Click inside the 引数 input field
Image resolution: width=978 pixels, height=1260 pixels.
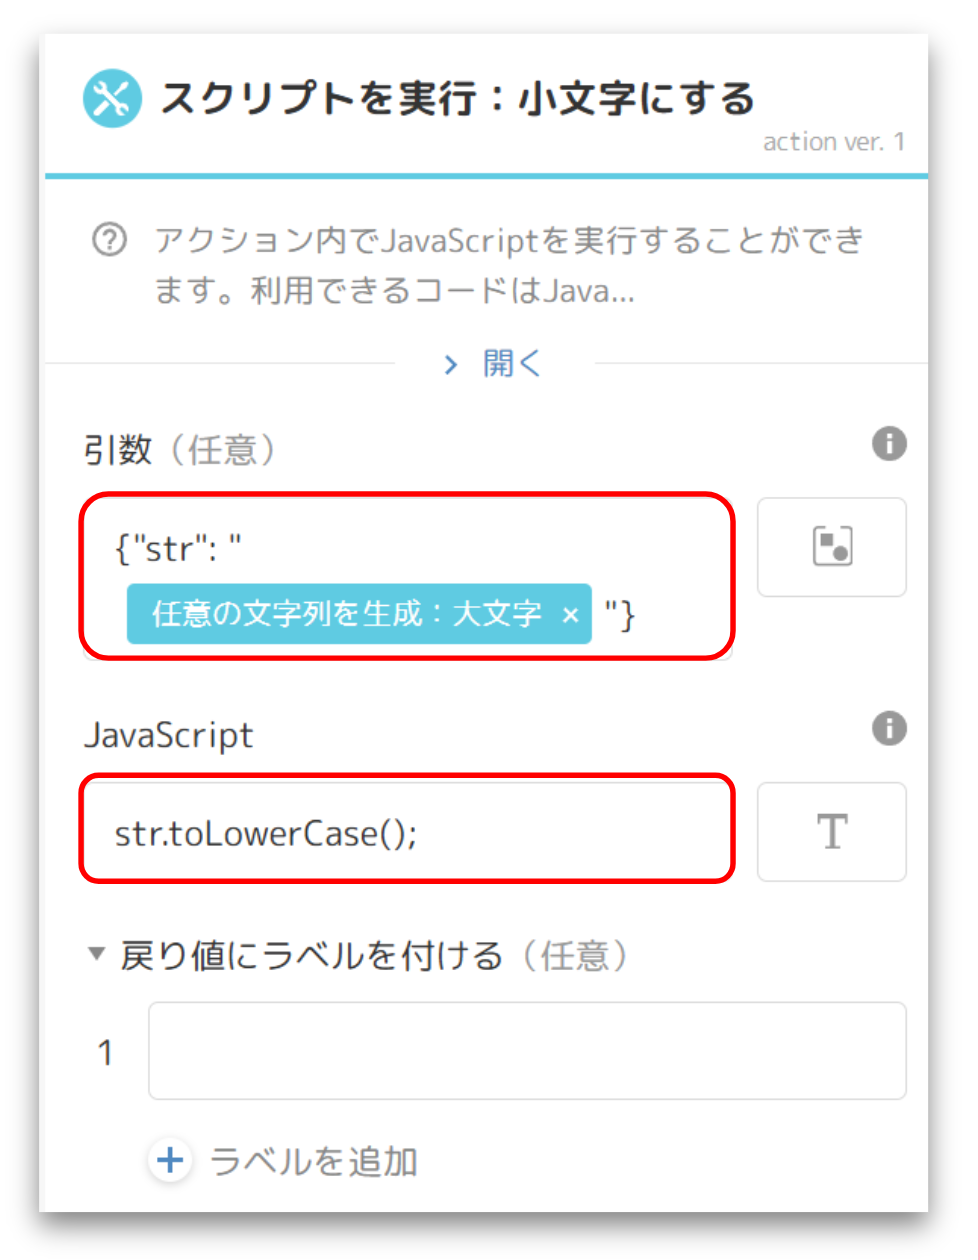407,576
